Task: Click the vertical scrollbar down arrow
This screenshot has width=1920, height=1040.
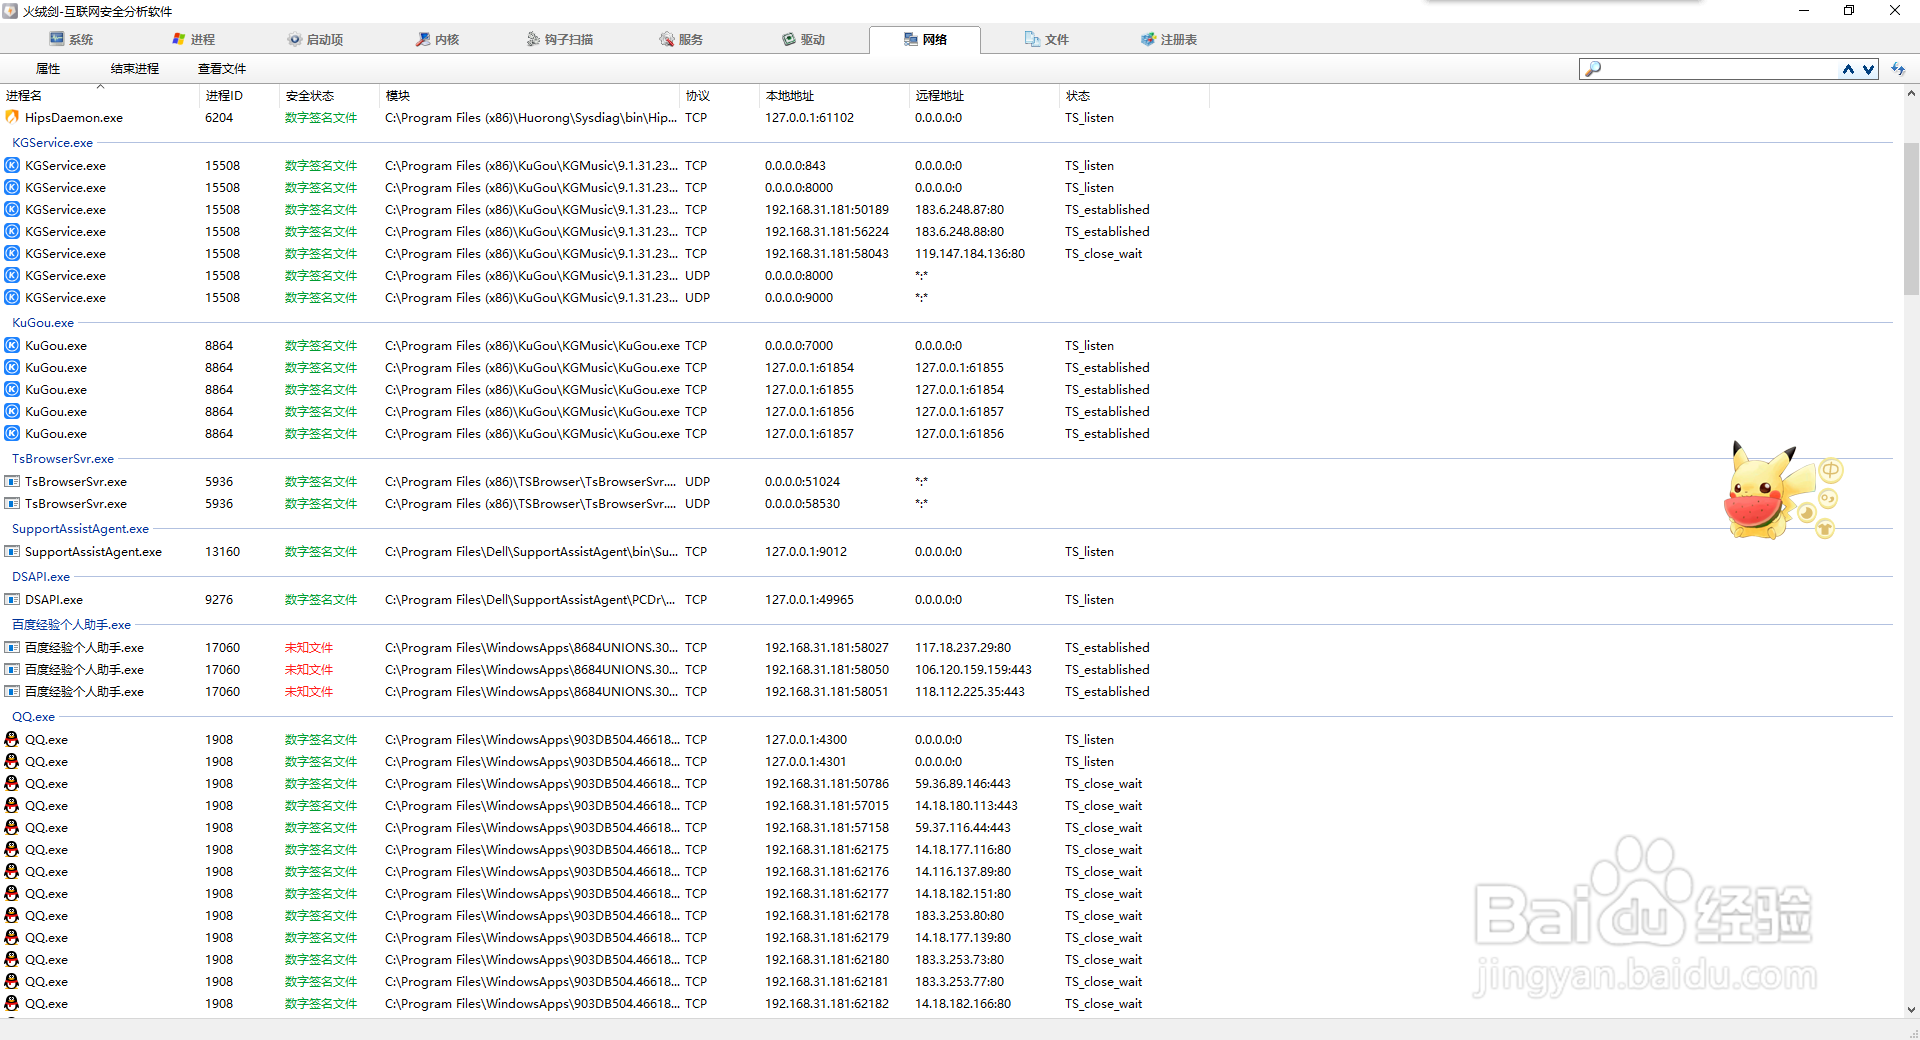Action: click(x=1911, y=1010)
